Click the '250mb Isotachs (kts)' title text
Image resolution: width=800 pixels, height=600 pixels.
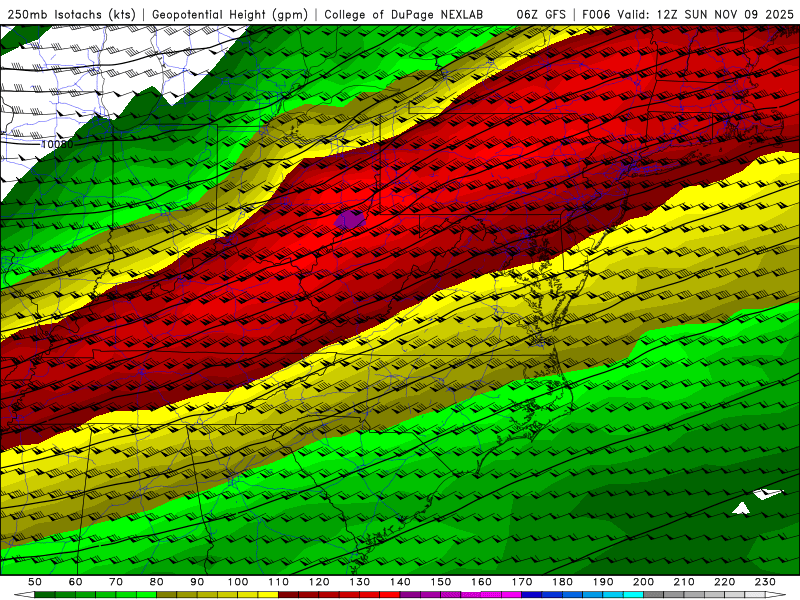[x=72, y=14]
